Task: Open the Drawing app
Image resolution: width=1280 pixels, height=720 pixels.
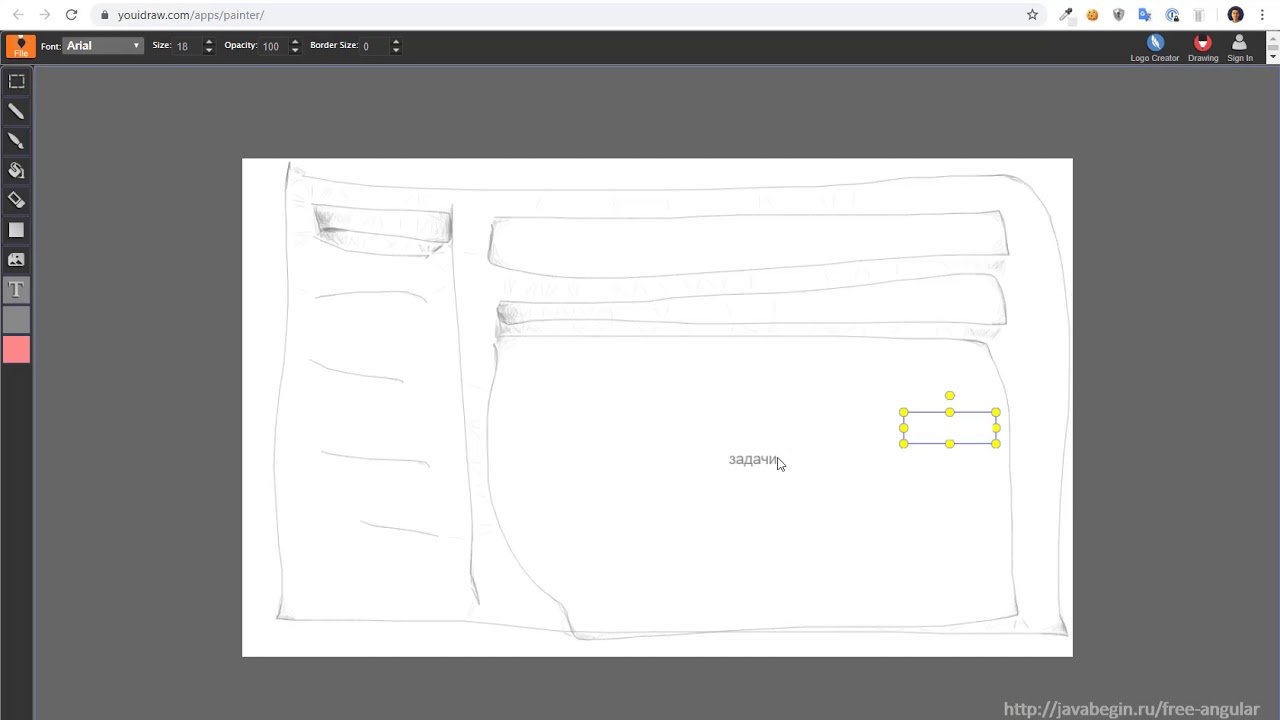Action: pyautogui.click(x=1203, y=47)
